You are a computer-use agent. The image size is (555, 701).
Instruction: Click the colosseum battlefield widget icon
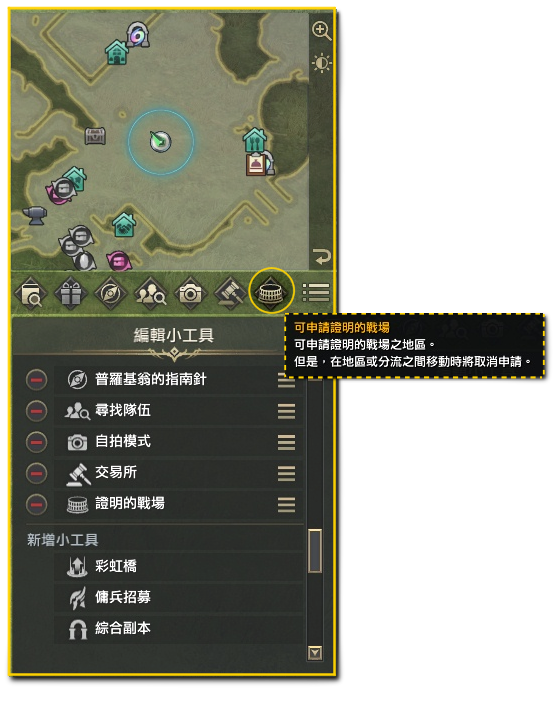point(271,292)
